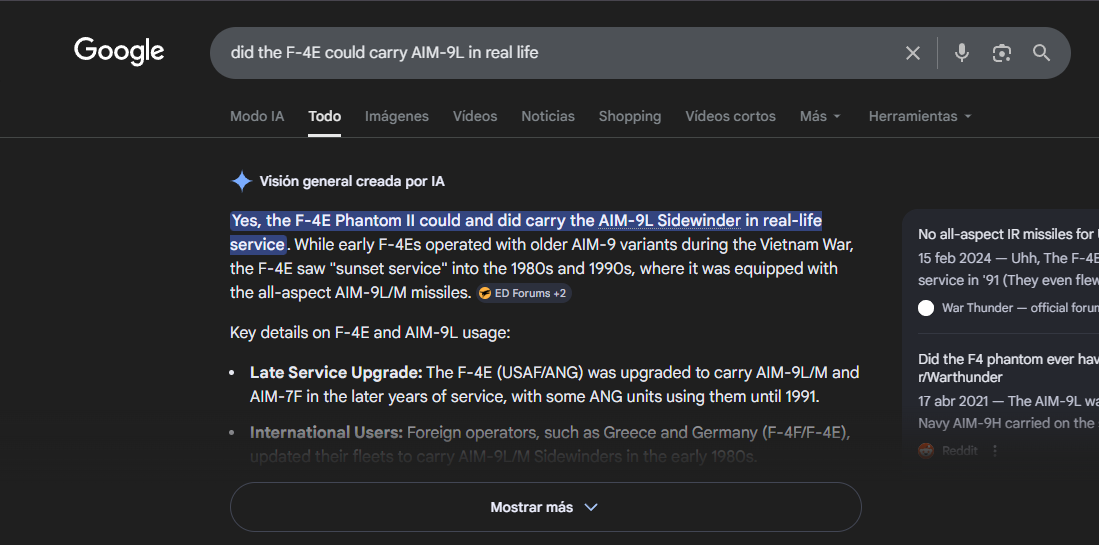Expand the Más dropdown menu
Viewport: 1099px width, 545px height.
point(820,116)
